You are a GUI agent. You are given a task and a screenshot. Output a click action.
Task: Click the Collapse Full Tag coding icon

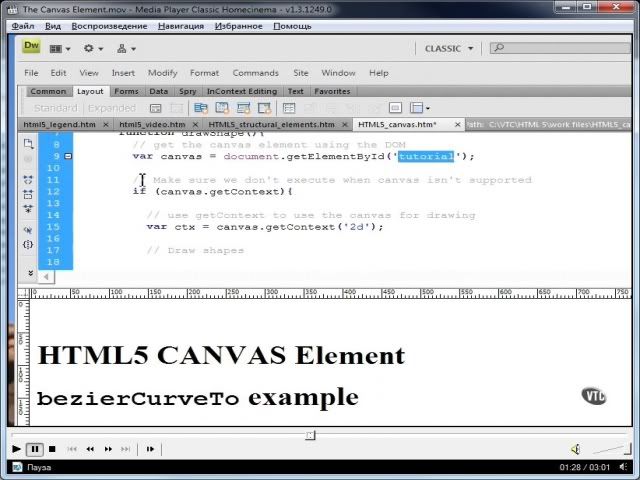pyautogui.click(x=28, y=180)
